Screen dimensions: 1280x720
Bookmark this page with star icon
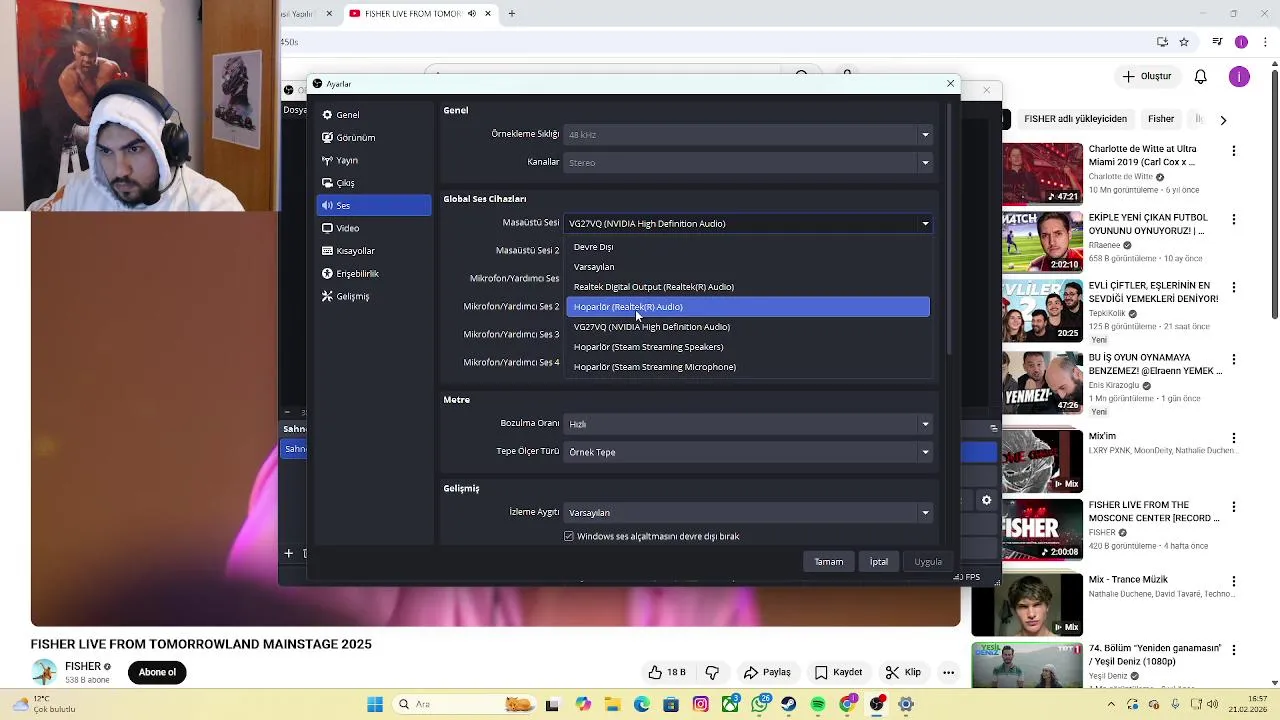pos(1184,42)
